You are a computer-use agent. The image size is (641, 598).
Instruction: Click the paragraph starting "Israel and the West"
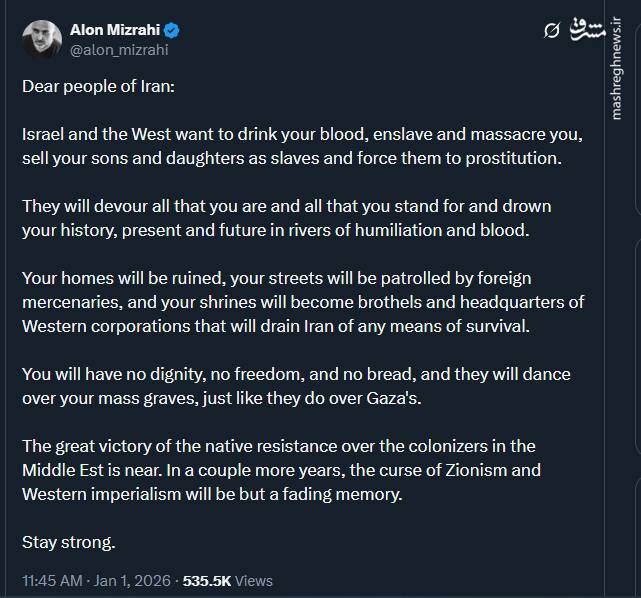point(300,146)
